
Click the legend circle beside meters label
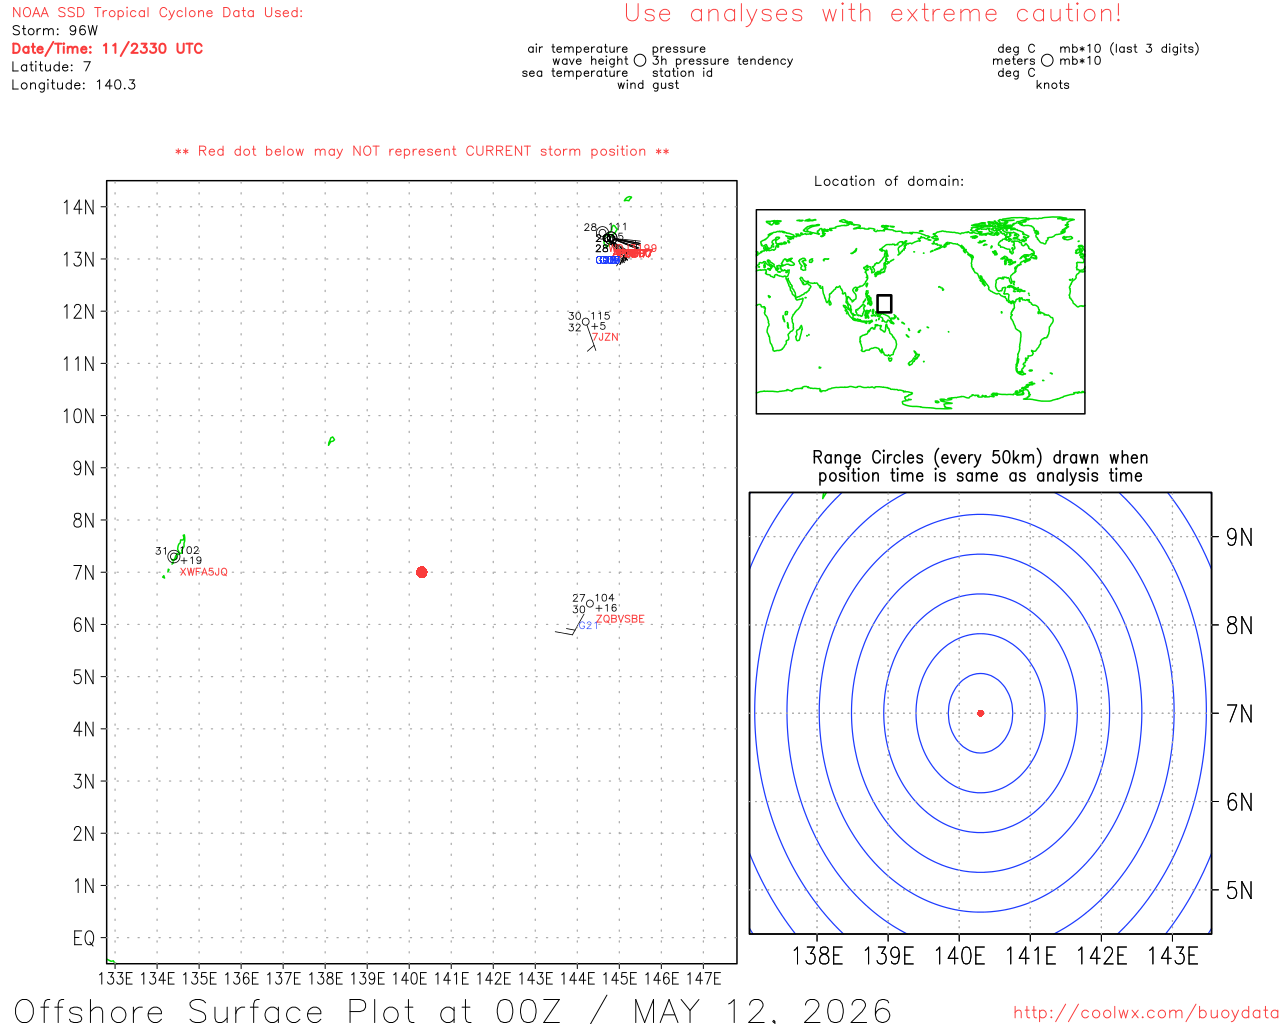pos(1047,60)
